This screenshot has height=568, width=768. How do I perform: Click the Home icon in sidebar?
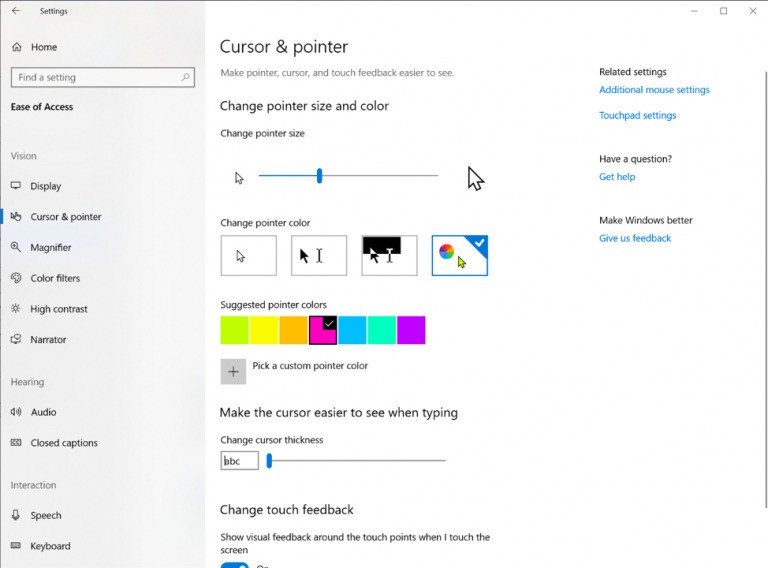[x=16, y=47]
